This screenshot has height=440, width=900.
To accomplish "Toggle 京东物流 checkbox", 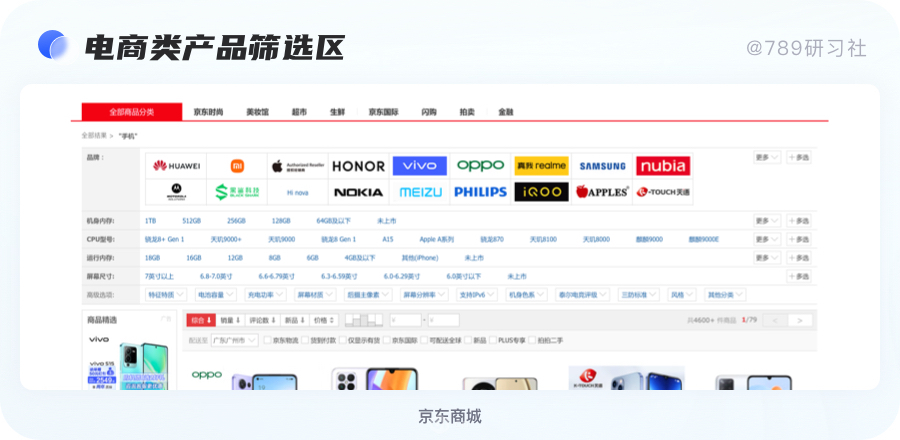I will tap(267, 340).
